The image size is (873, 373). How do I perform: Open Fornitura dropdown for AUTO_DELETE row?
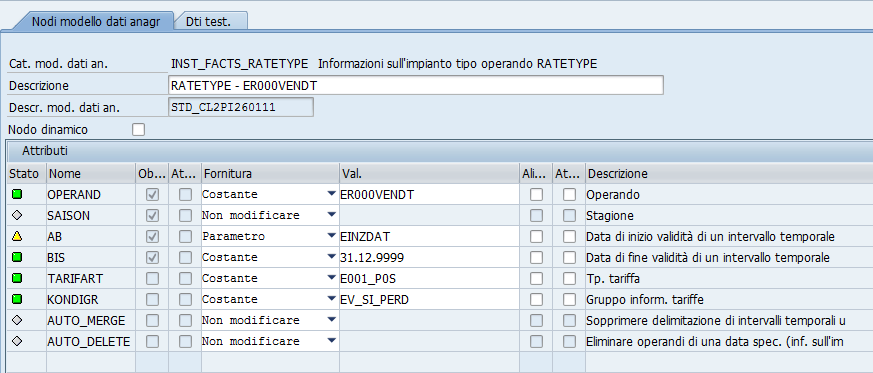tap(332, 341)
